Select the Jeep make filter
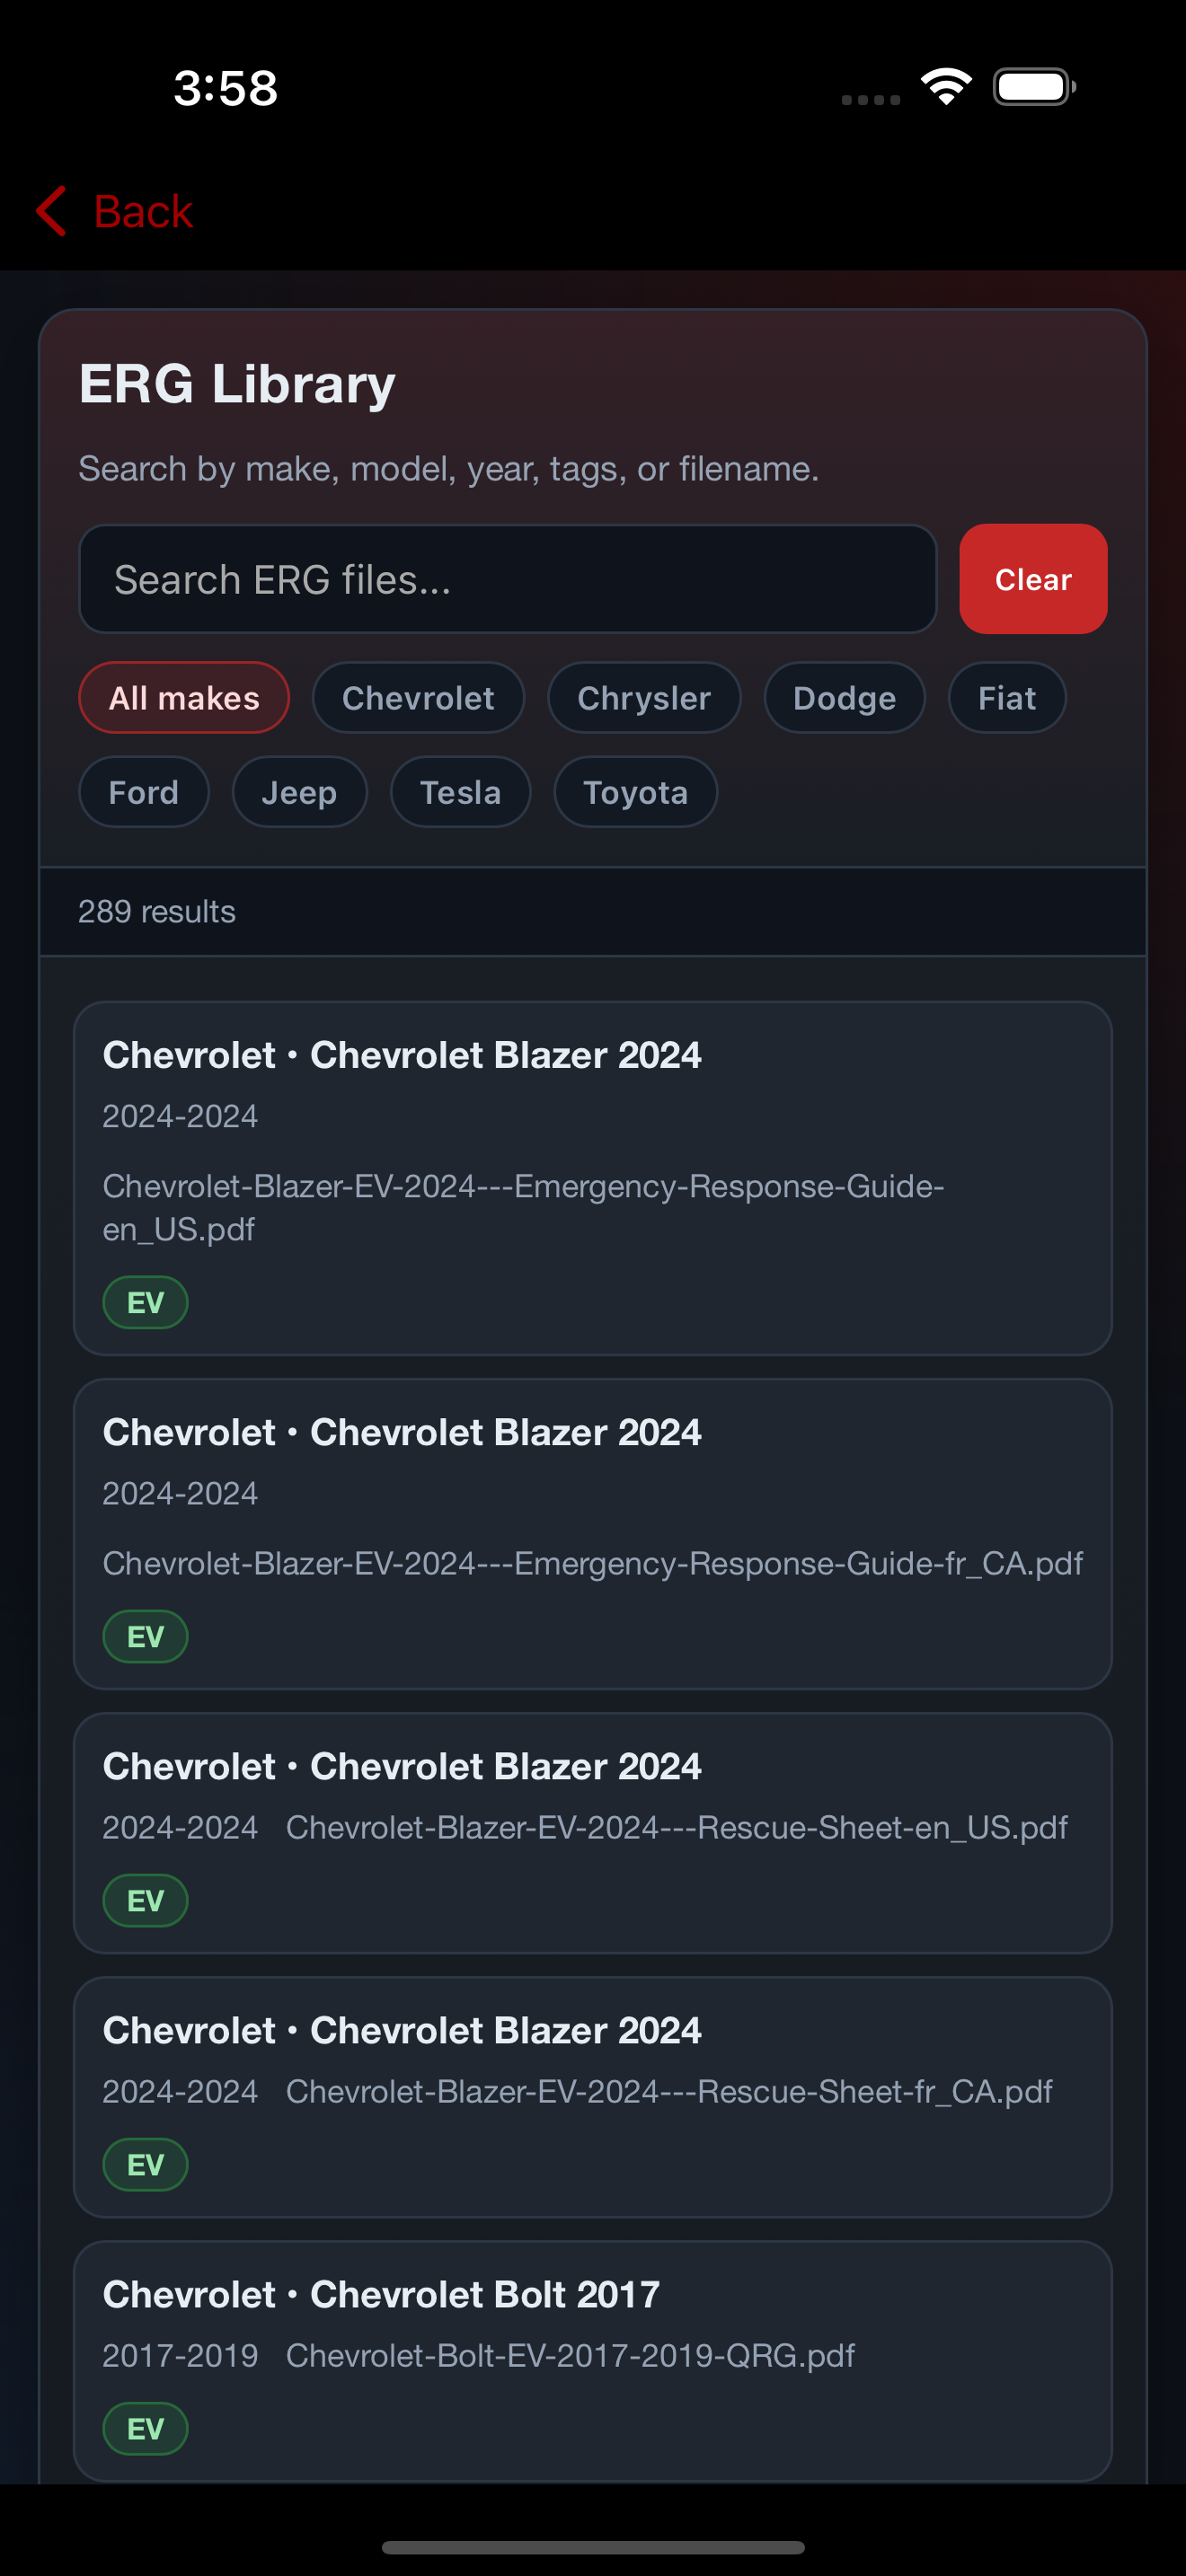Screen dimensions: 1186x2576 click(x=299, y=792)
